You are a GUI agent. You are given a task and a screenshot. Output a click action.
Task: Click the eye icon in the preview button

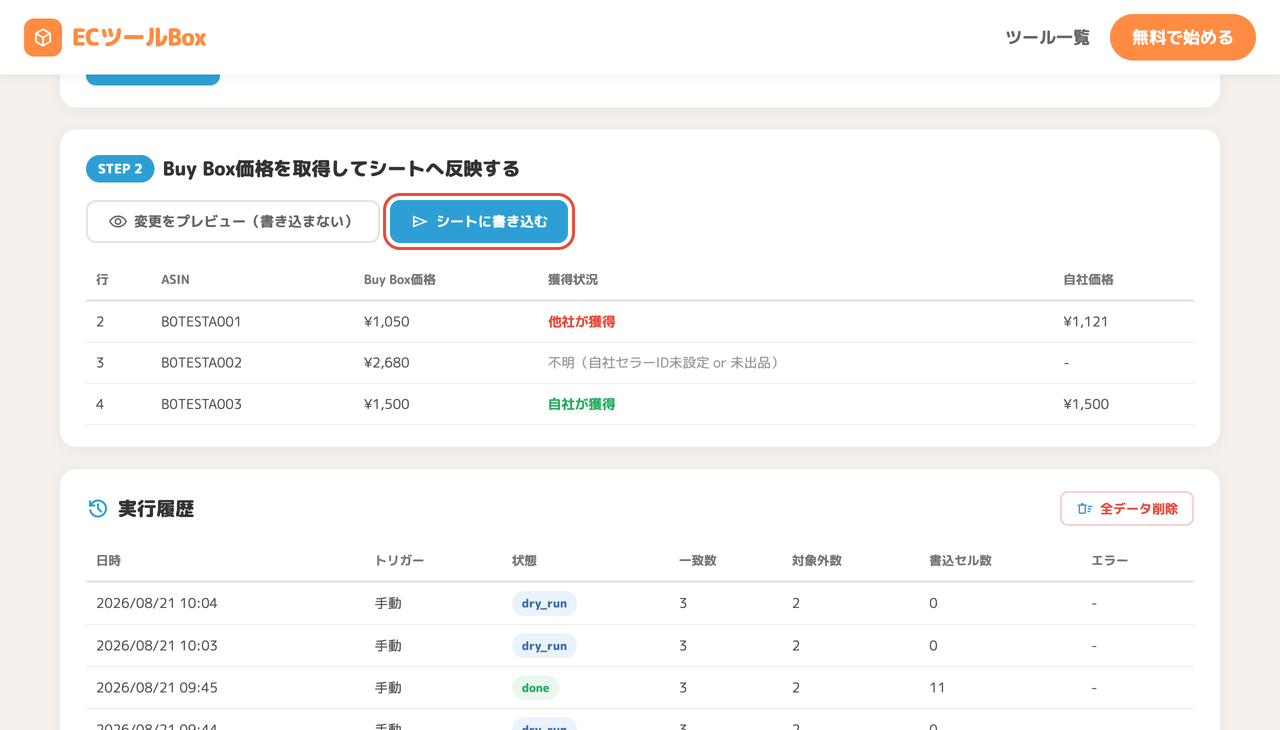pos(118,222)
